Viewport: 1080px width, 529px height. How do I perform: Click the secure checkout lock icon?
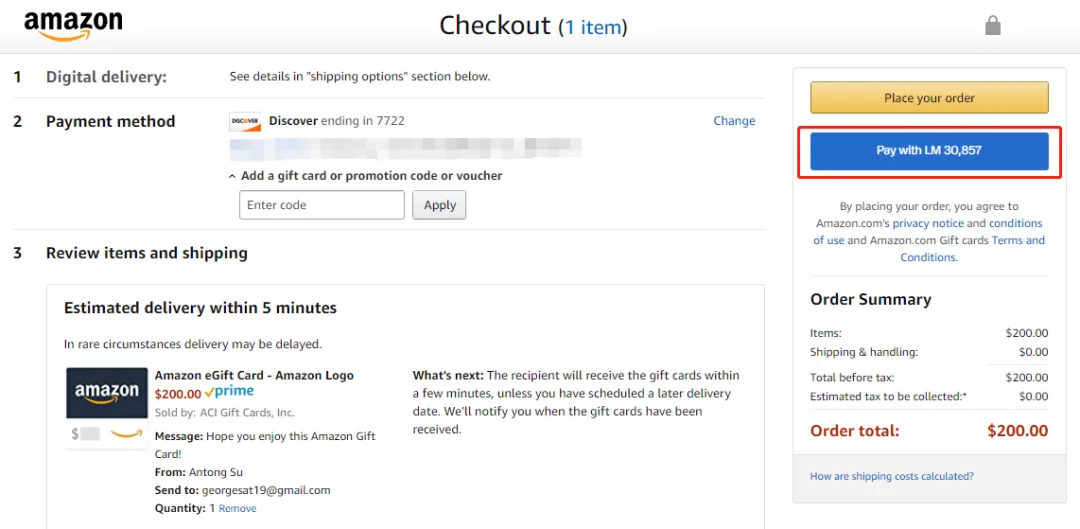(993, 25)
